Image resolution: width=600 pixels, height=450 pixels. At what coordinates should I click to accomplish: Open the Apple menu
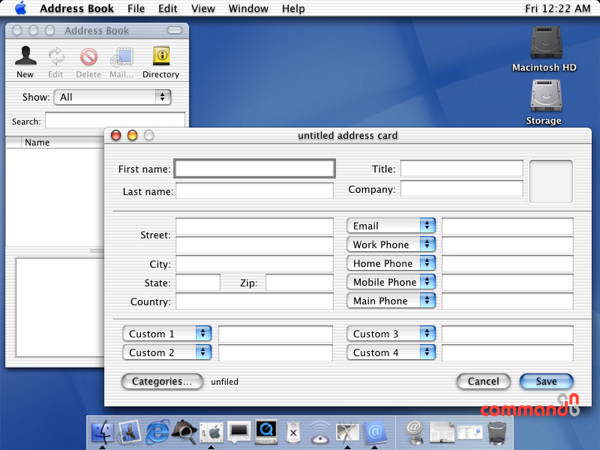coord(20,8)
